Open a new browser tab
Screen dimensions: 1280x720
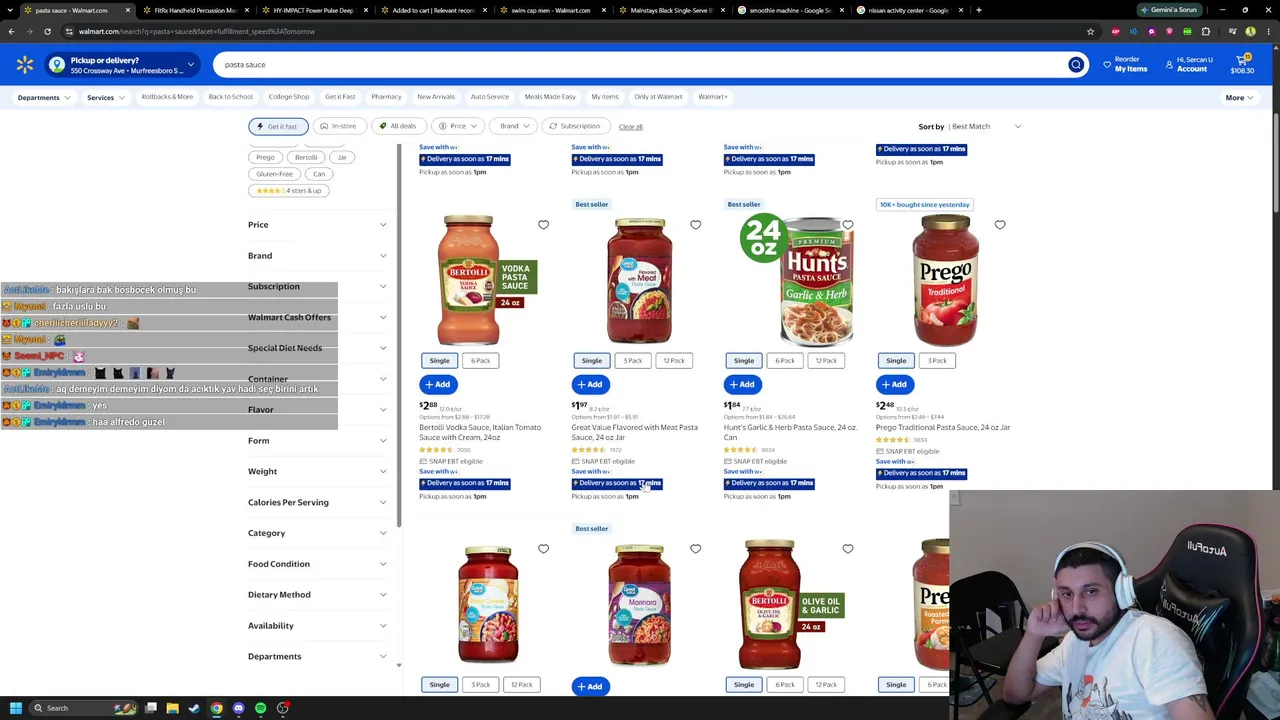point(978,10)
